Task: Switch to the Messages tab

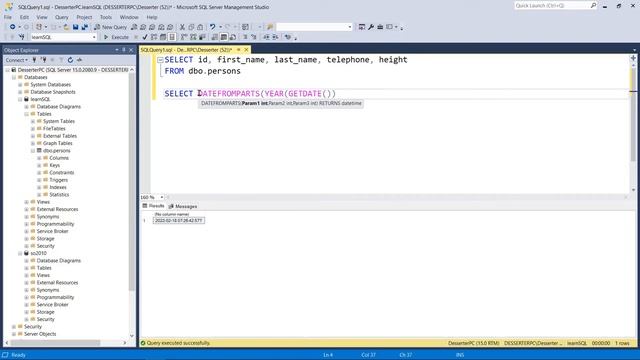Action: tap(183, 207)
